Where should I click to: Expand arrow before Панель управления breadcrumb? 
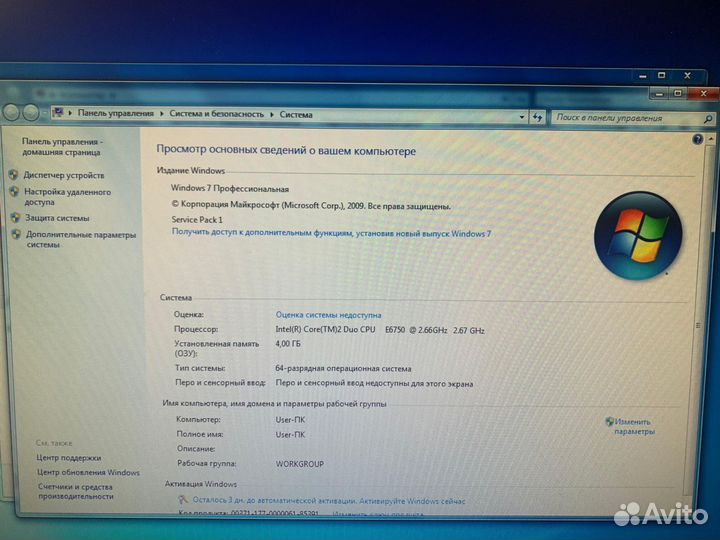(x=70, y=112)
